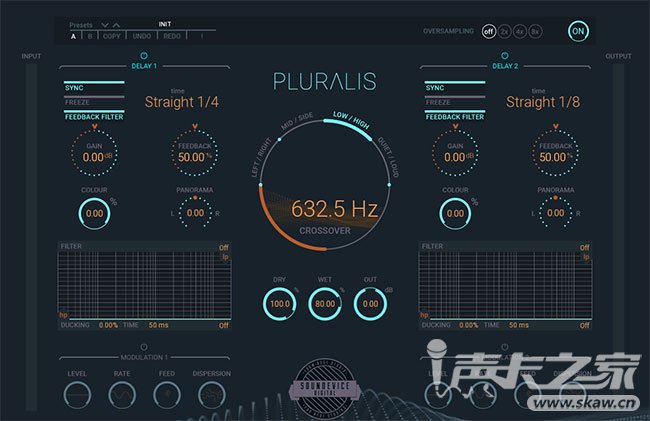Click Delay 1 filter graph display
The height and width of the screenshot is (421, 650).
[144, 285]
